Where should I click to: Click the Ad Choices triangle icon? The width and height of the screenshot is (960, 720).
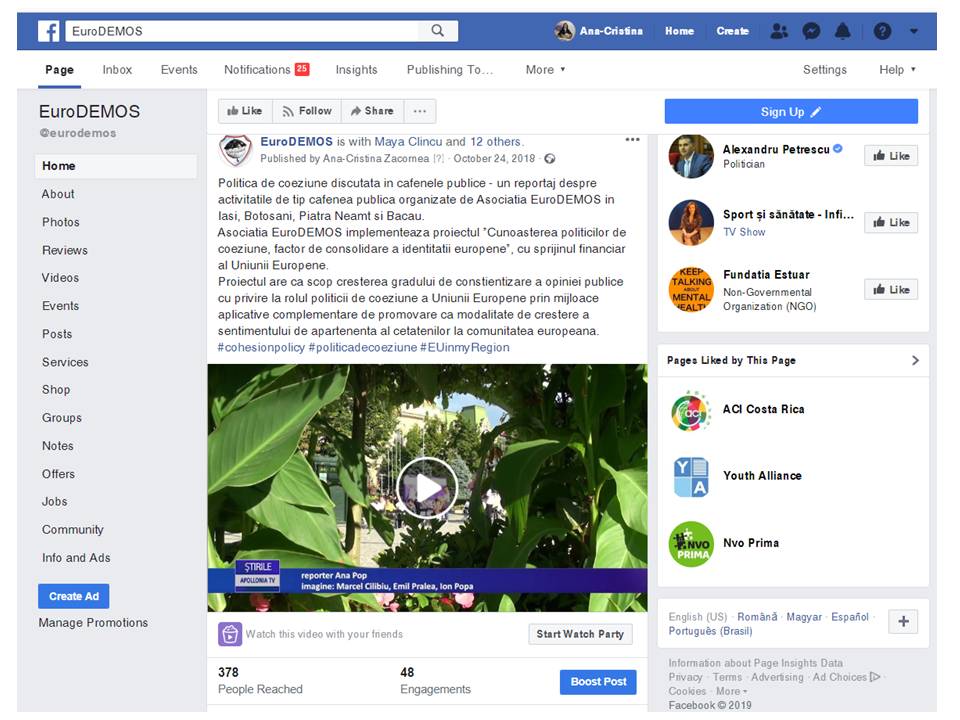[x=875, y=677]
